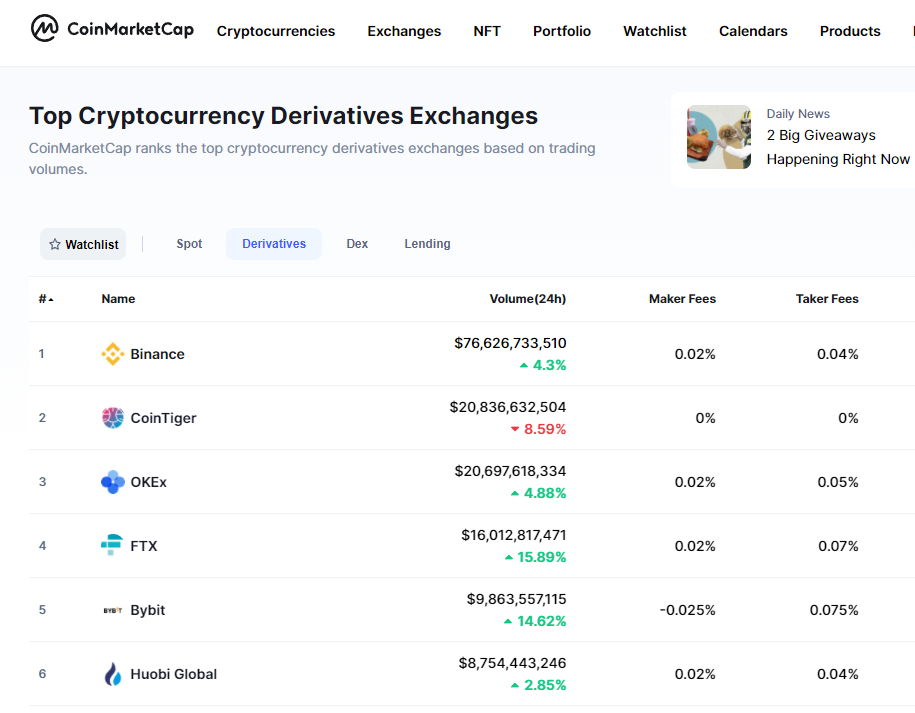This screenshot has height=713, width=915.
Task: Click the OKEx exchange logo icon
Action: coord(113,482)
